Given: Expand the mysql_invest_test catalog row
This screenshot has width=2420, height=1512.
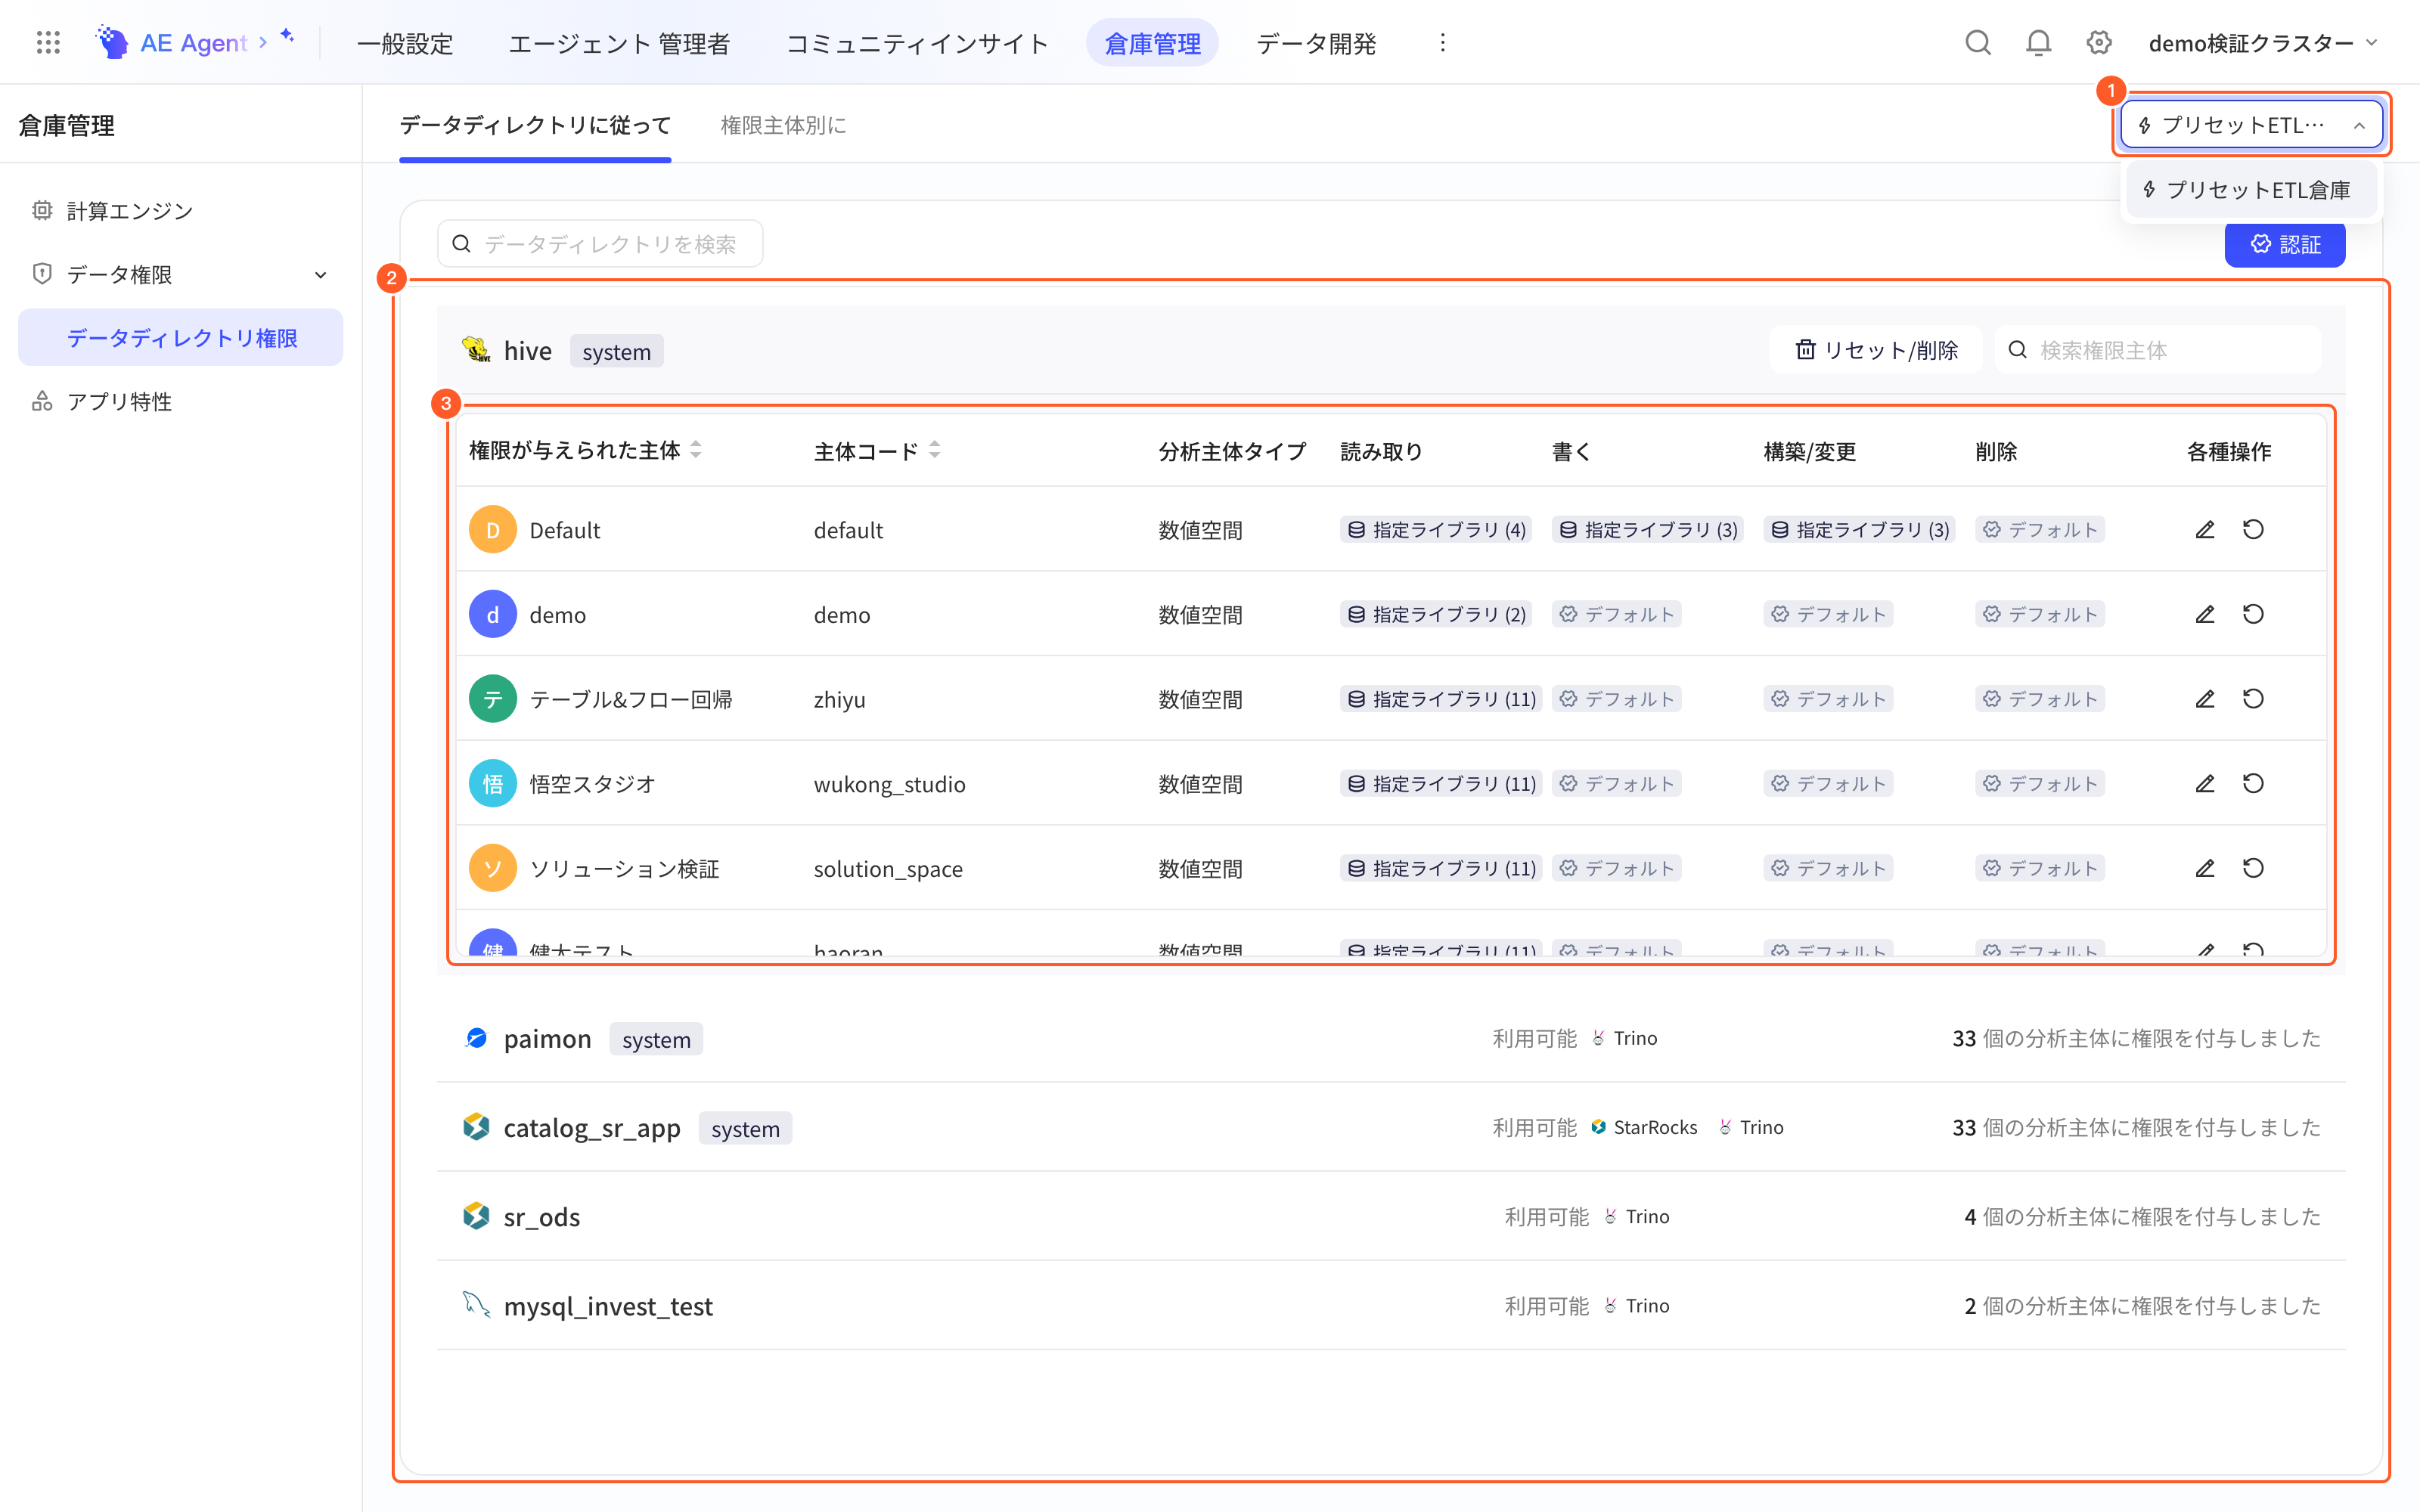Looking at the screenshot, I should [1390, 1305].
